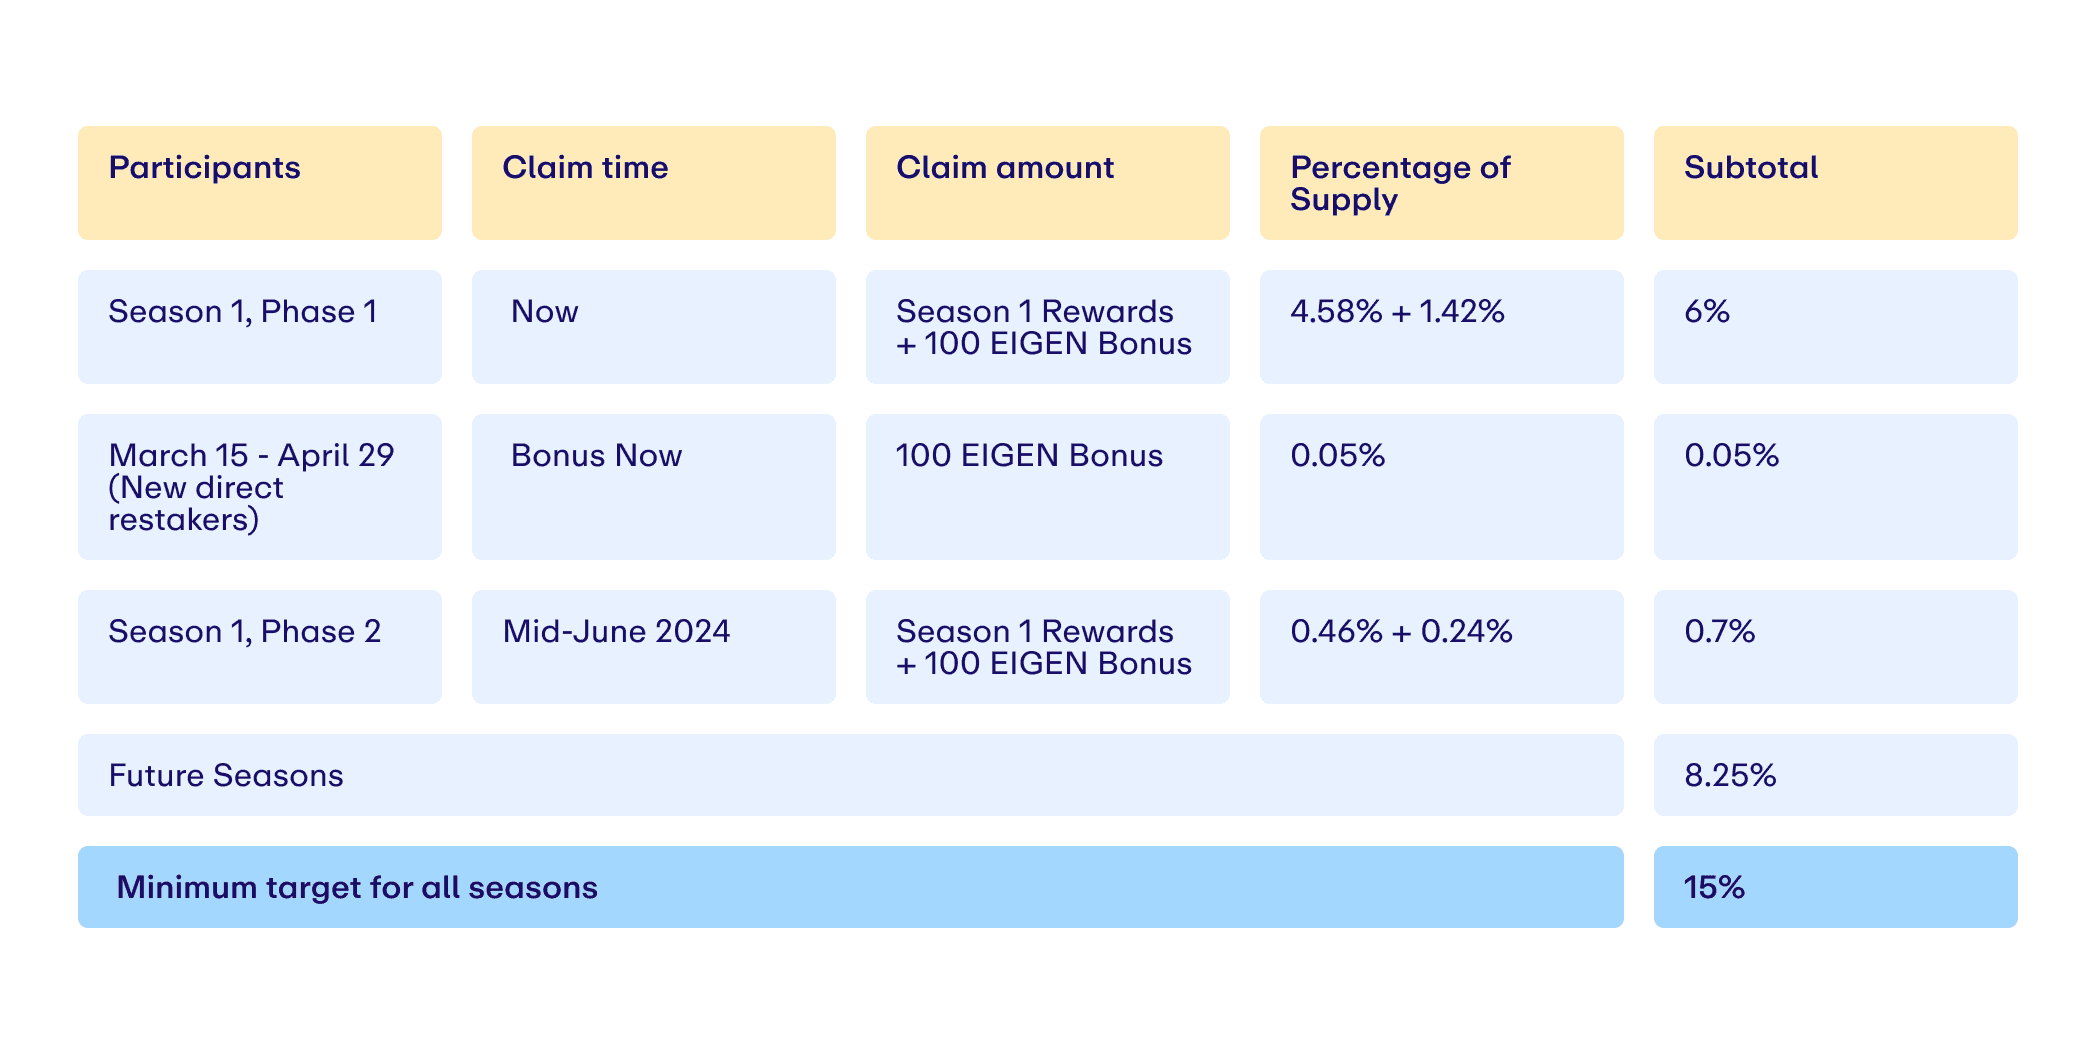Select the 6% subtotal cell
The height and width of the screenshot is (1054, 2096).
click(x=1835, y=326)
